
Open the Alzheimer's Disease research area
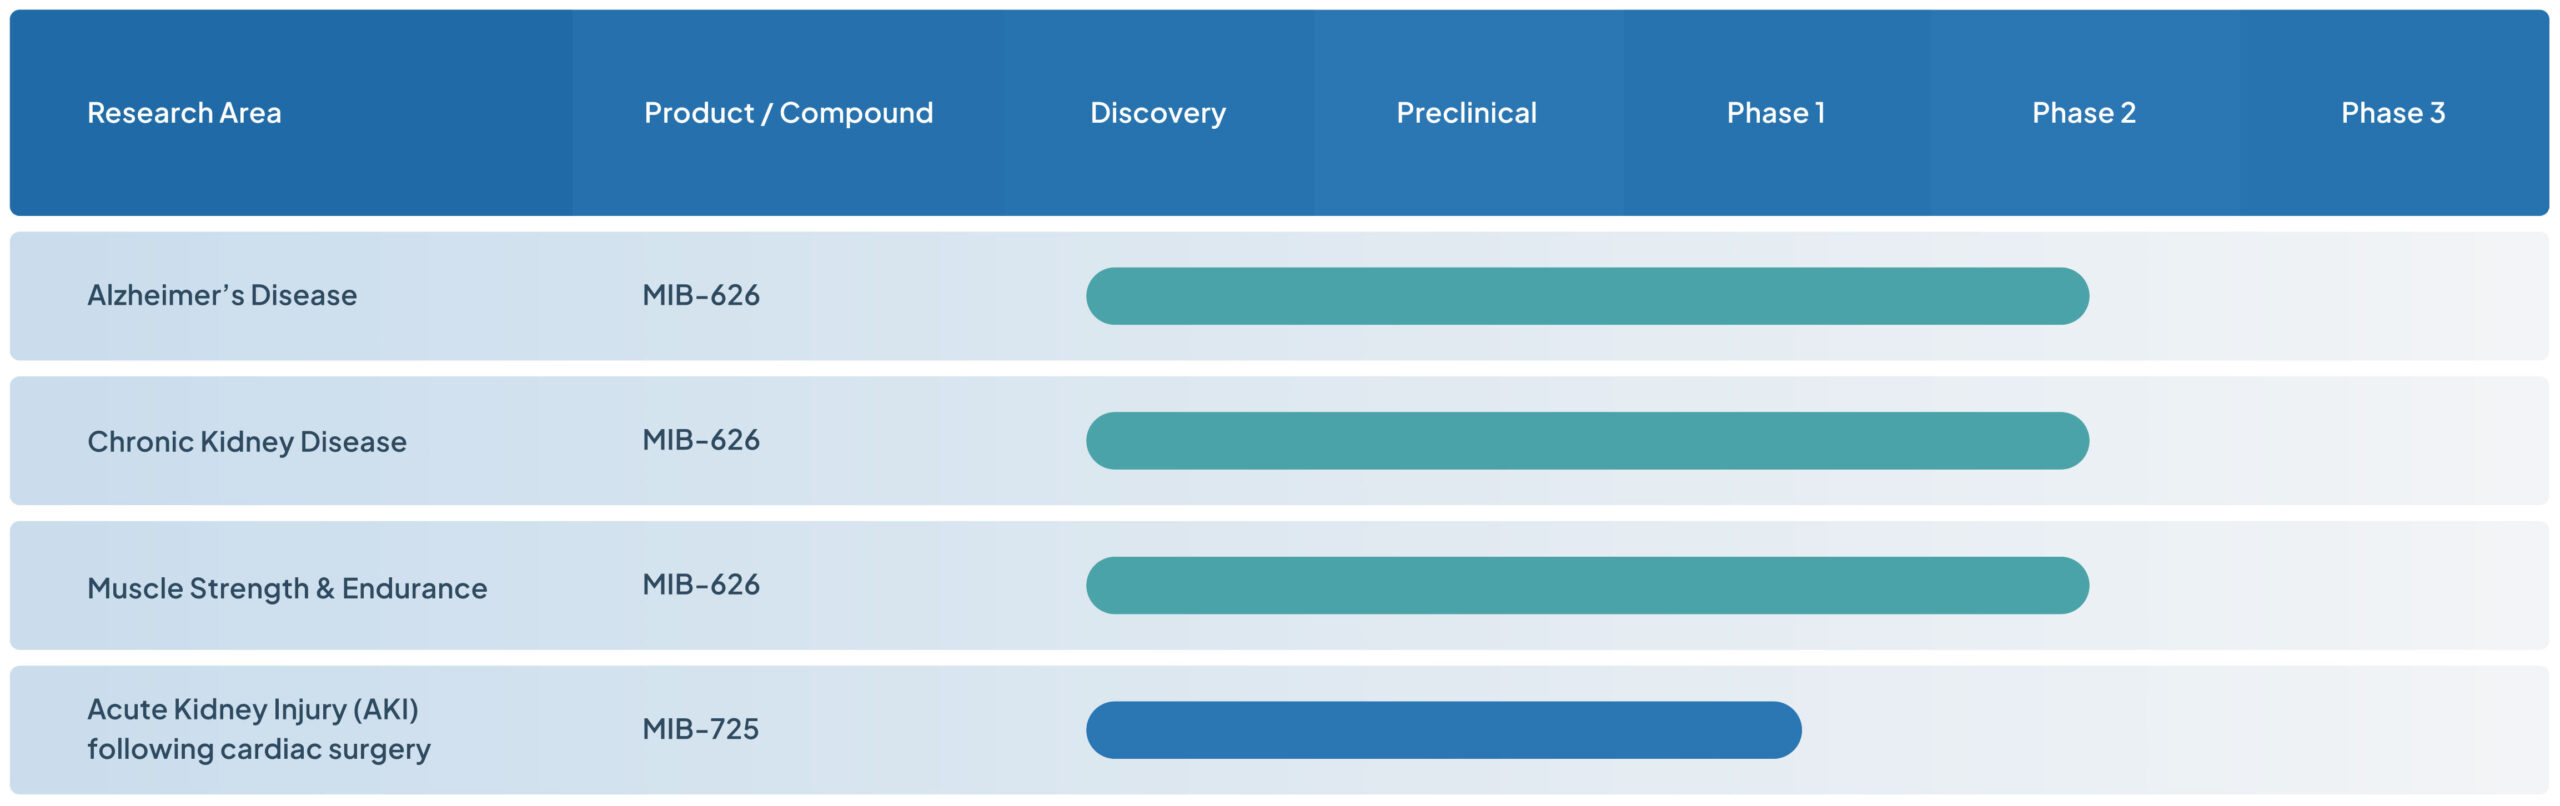coord(222,296)
